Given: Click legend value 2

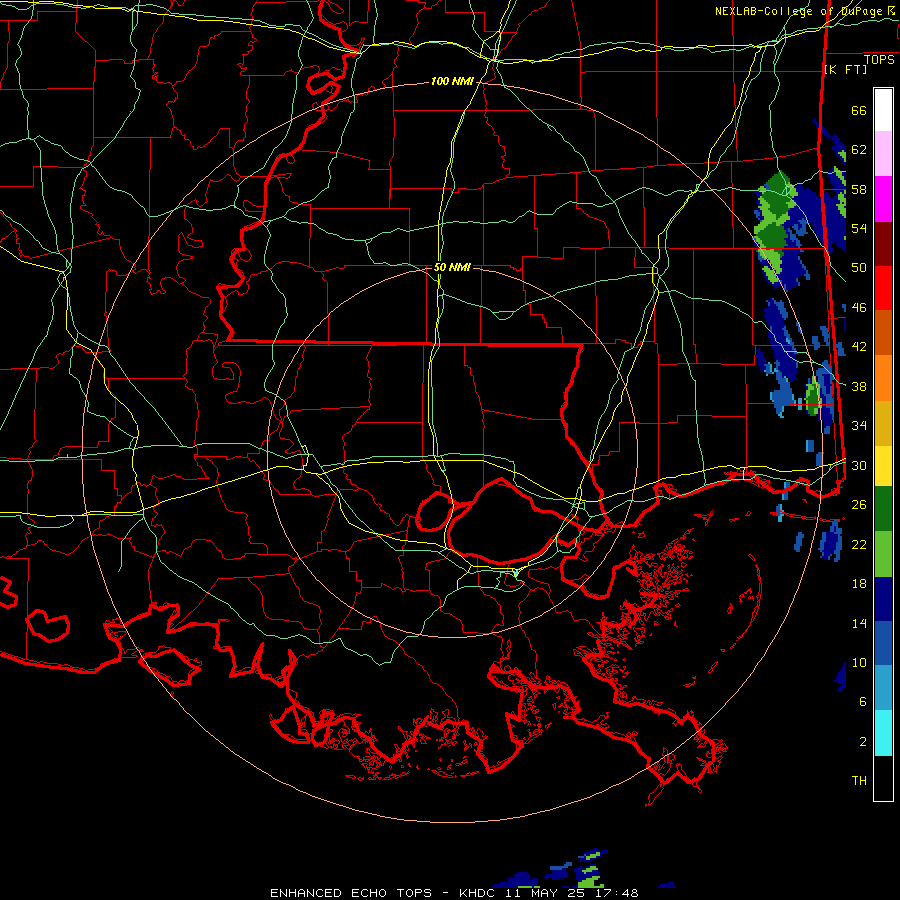Looking at the screenshot, I should pos(863,741).
